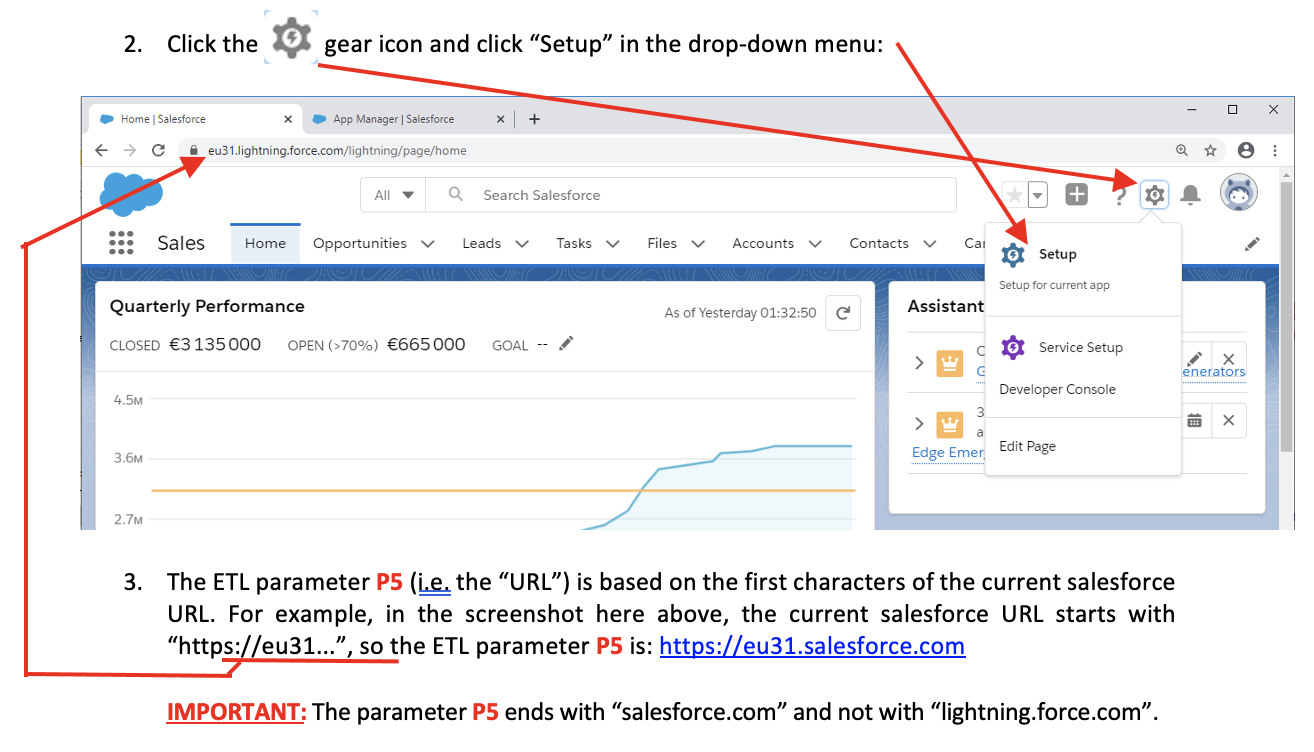The image size is (1314, 752).
Task: Click the browser reload button
Action: [158, 150]
